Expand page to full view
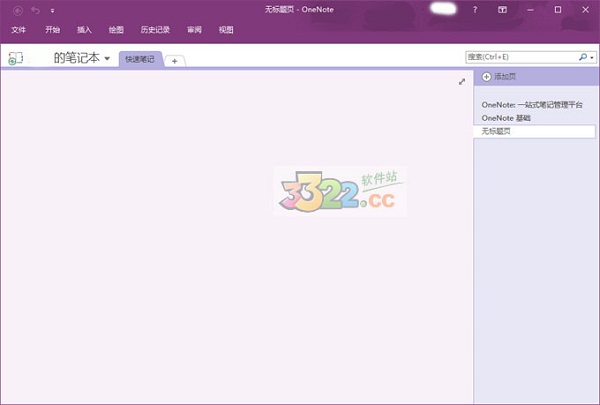This screenshot has width=600, height=405. (462, 82)
